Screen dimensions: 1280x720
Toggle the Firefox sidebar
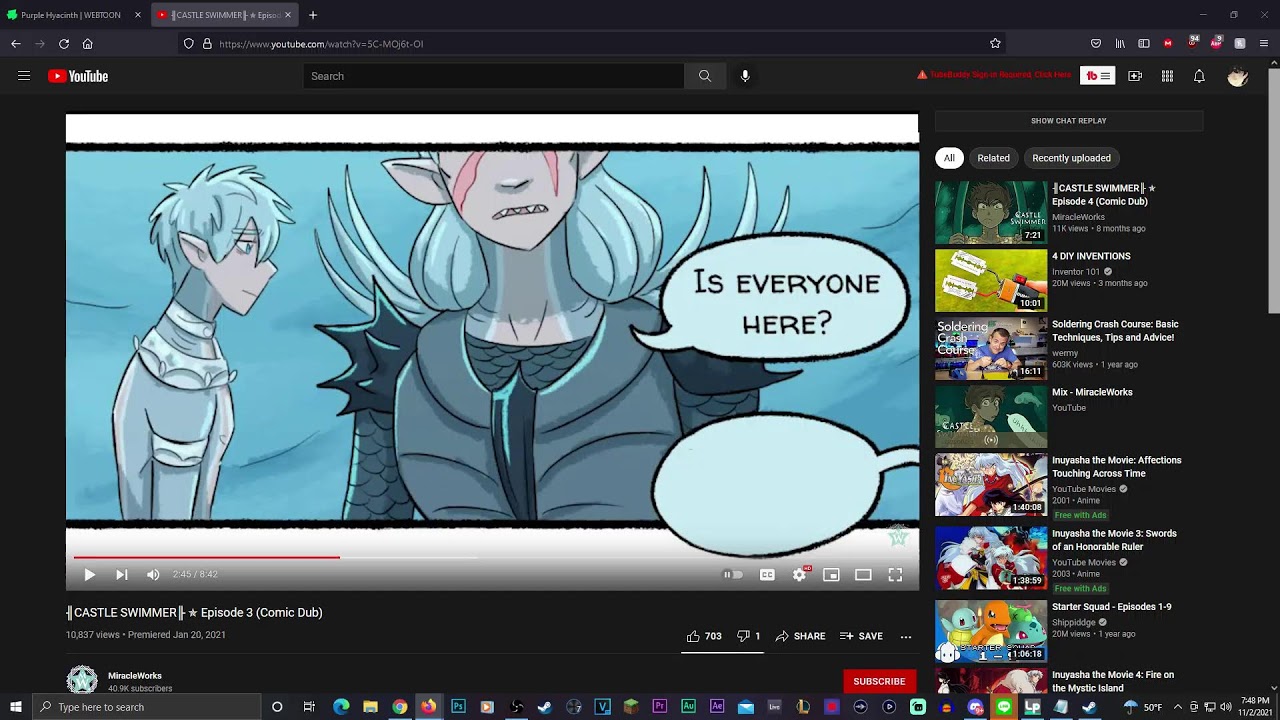coord(1144,44)
